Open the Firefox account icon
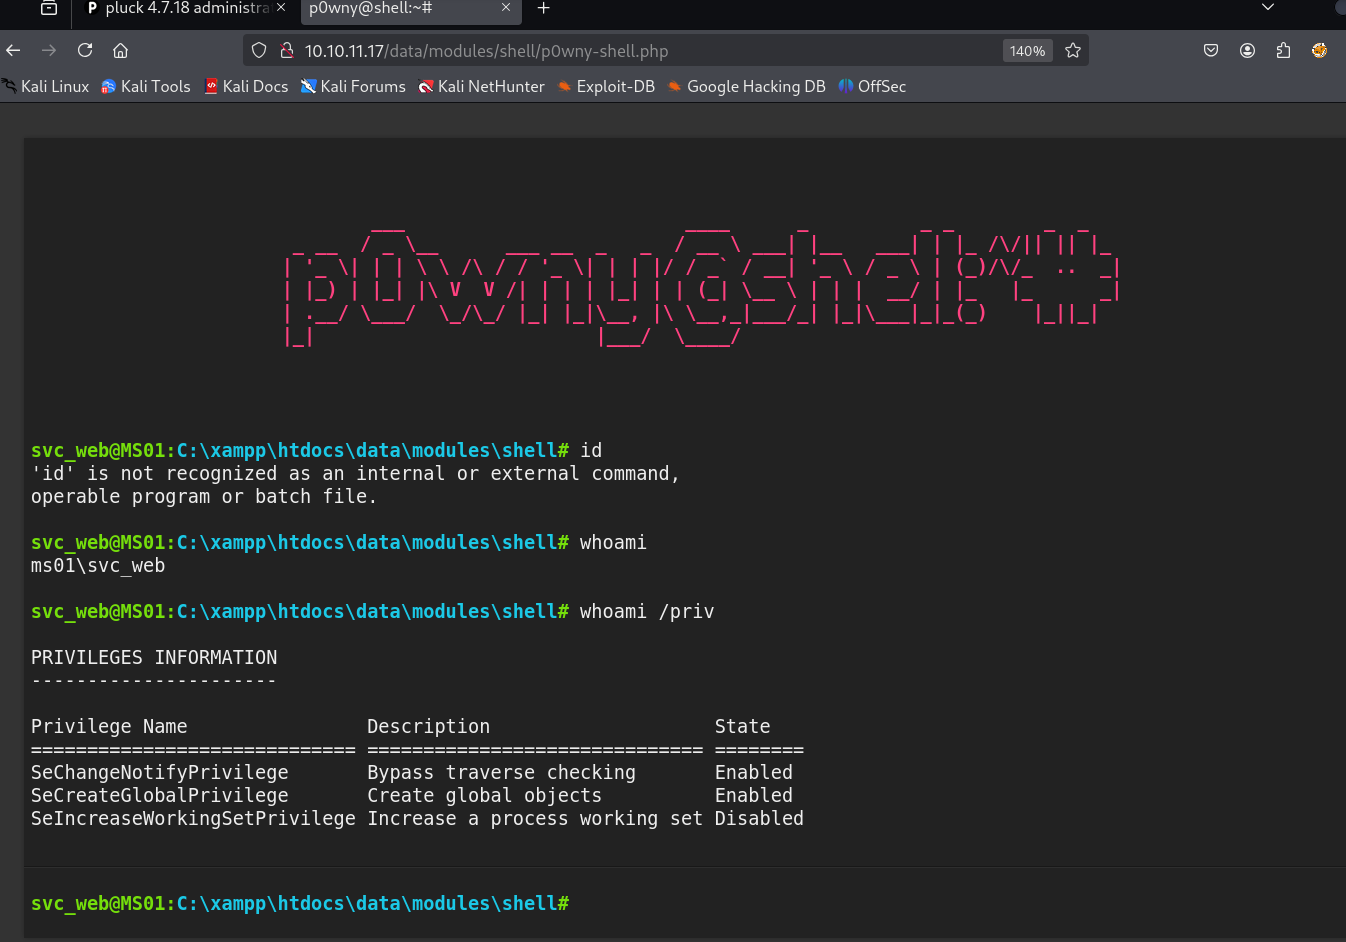This screenshot has height=942, width=1346. click(x=1247, y=50)
